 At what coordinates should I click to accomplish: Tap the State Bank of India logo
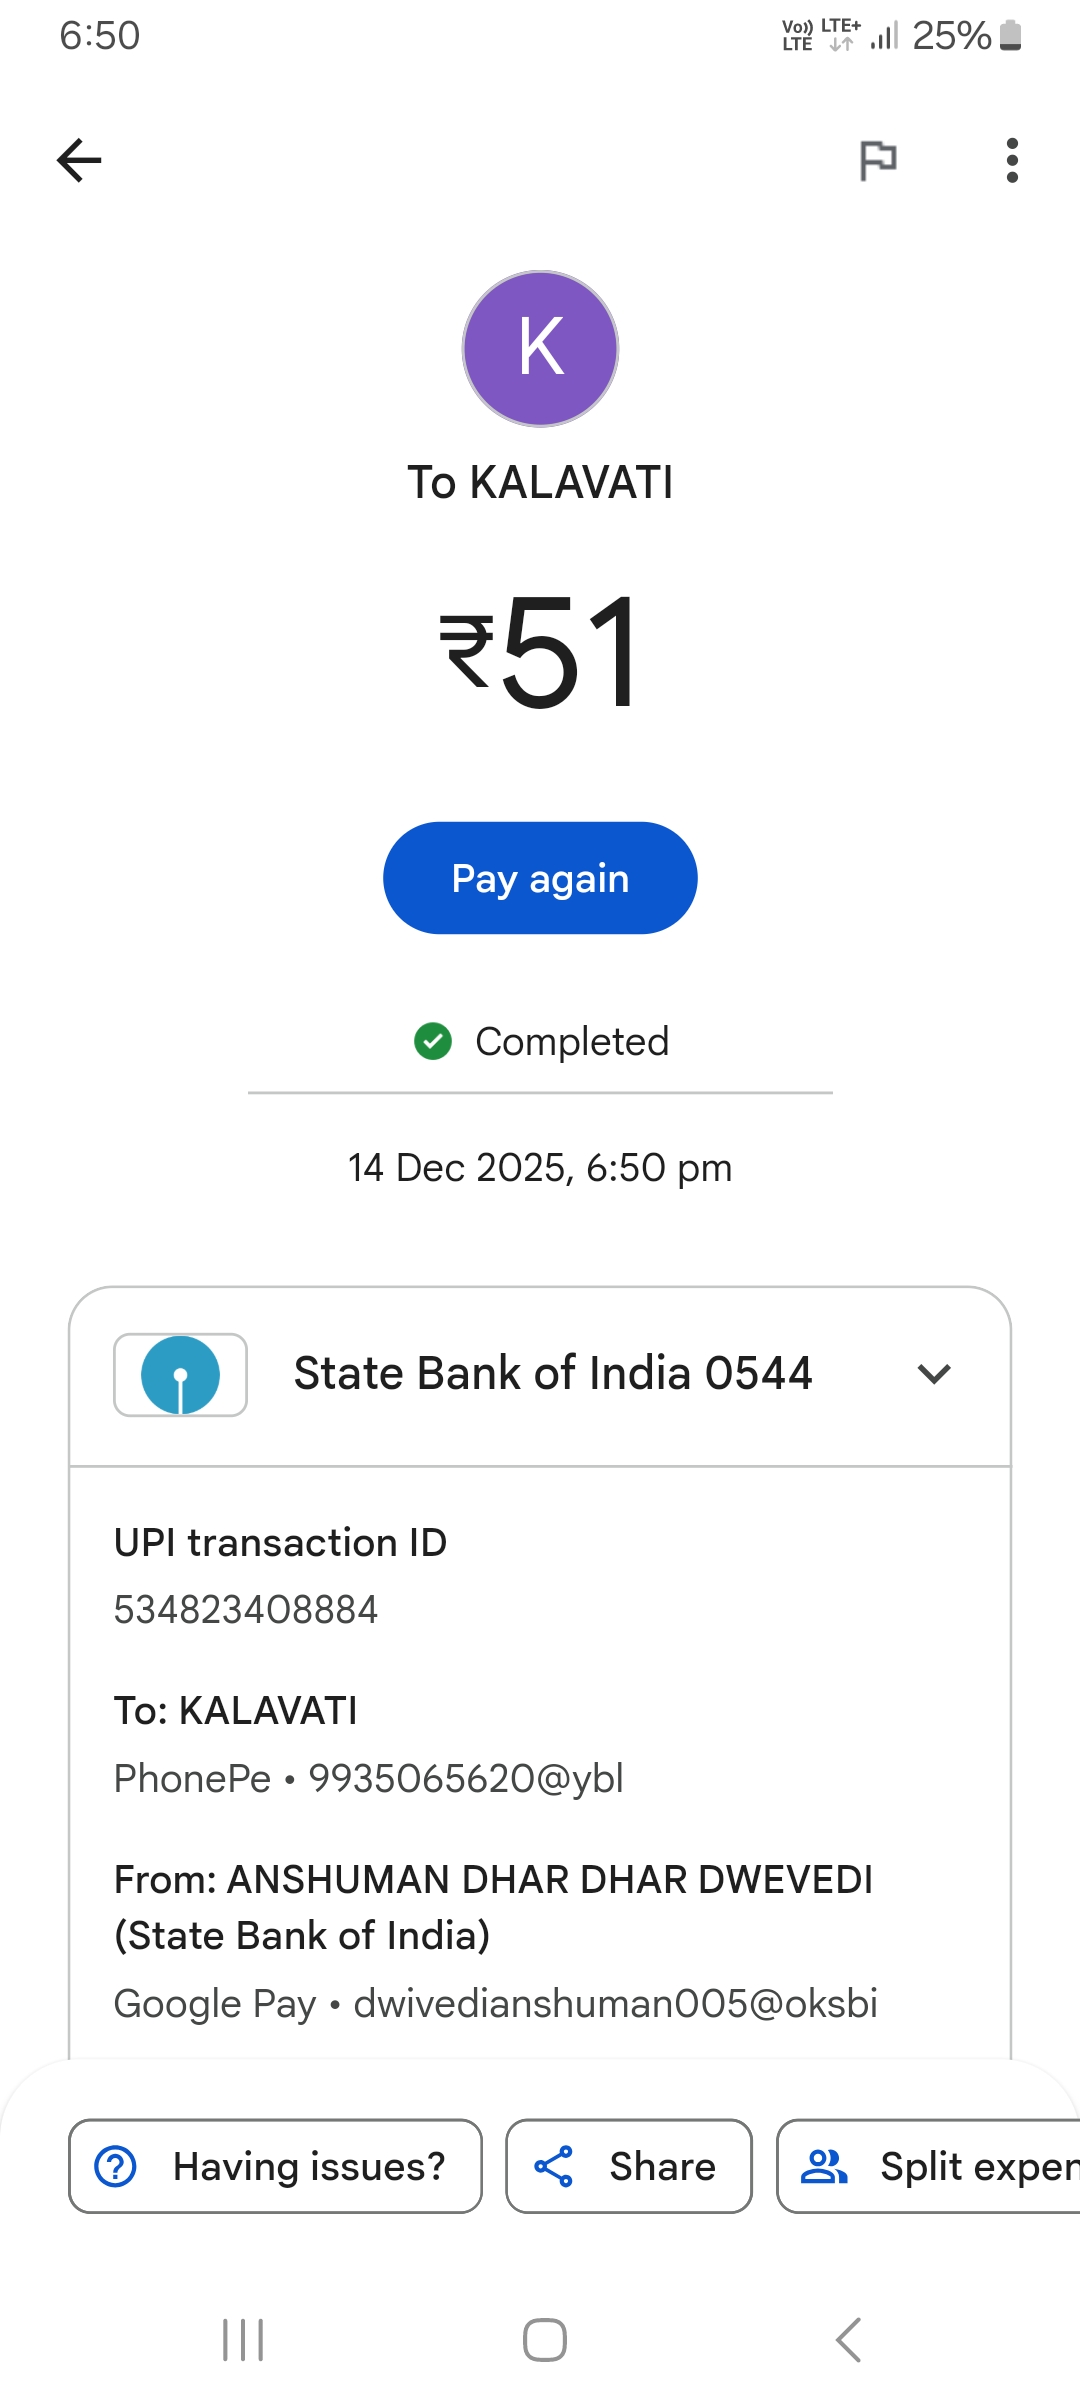[x=181, y=1374]
